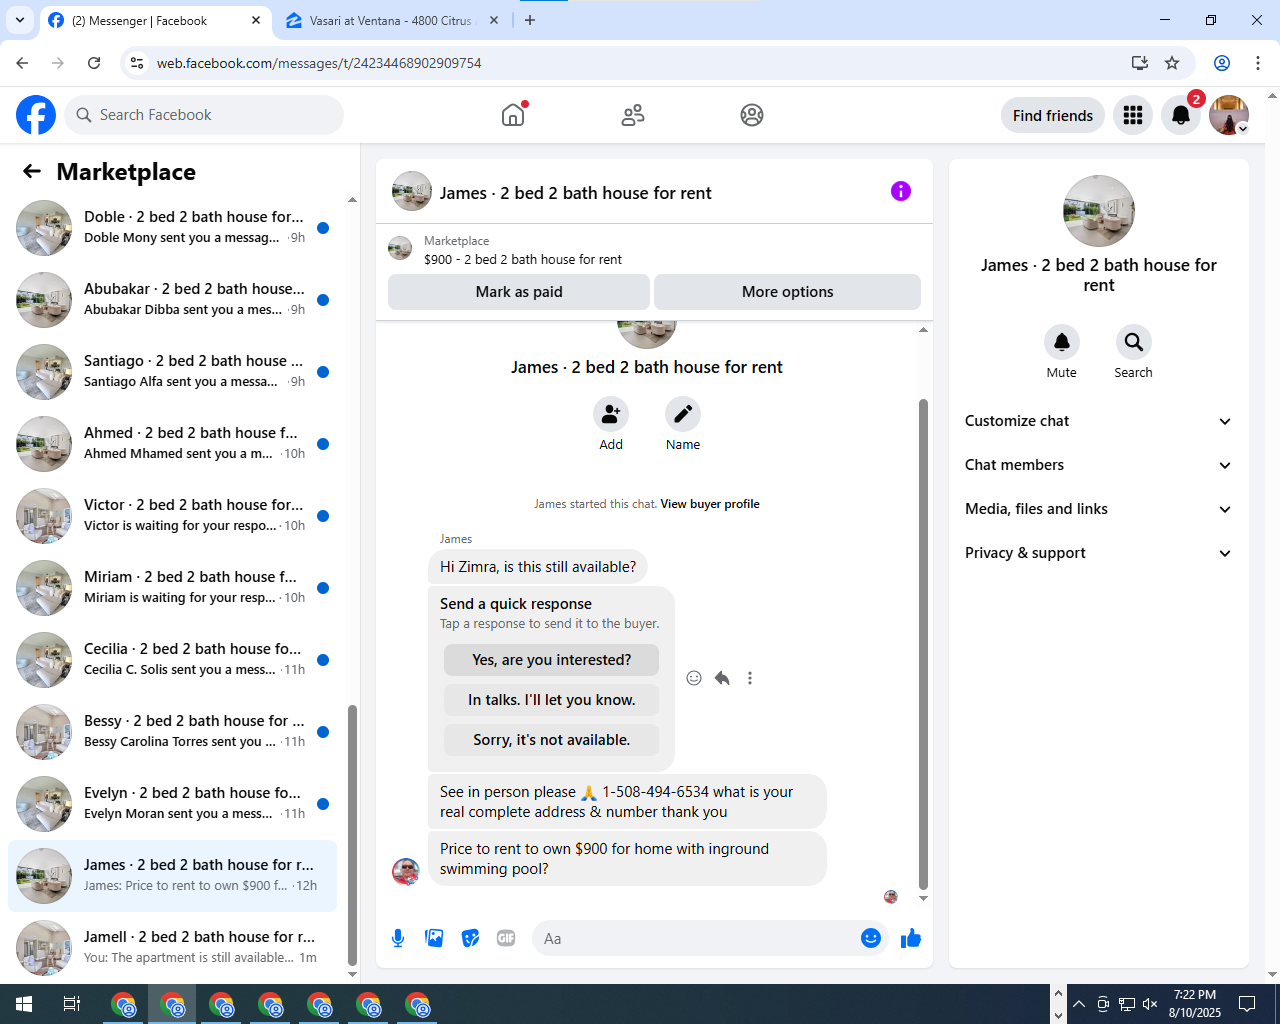This screenshot has width=1280, height=1024.
Task: Send a voice clip using microphone icon
Action: [x=398, y=938]
